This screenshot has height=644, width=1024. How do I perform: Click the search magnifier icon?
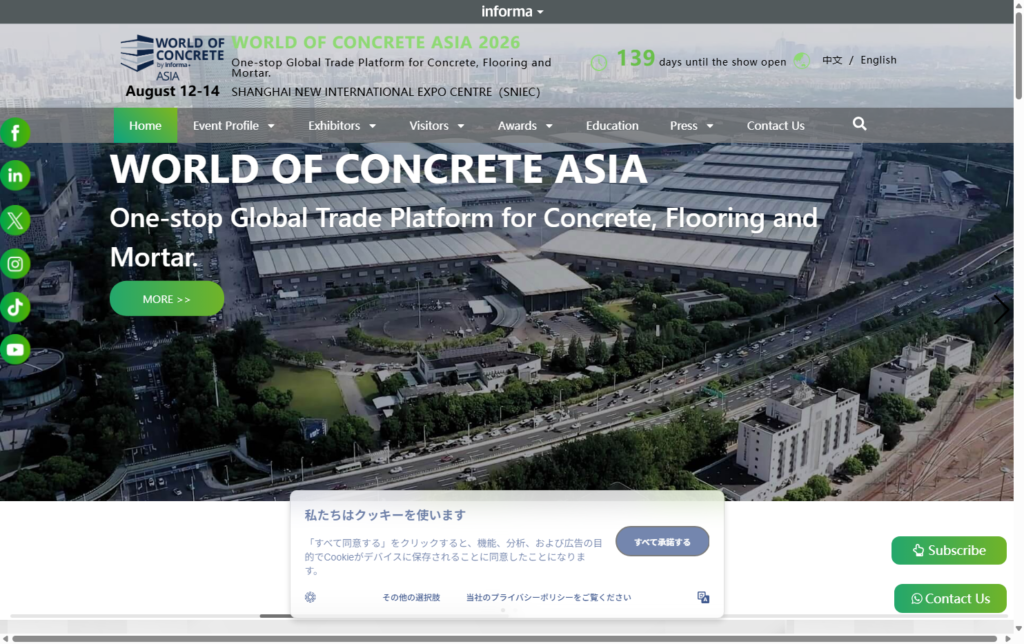click(859, 123)
